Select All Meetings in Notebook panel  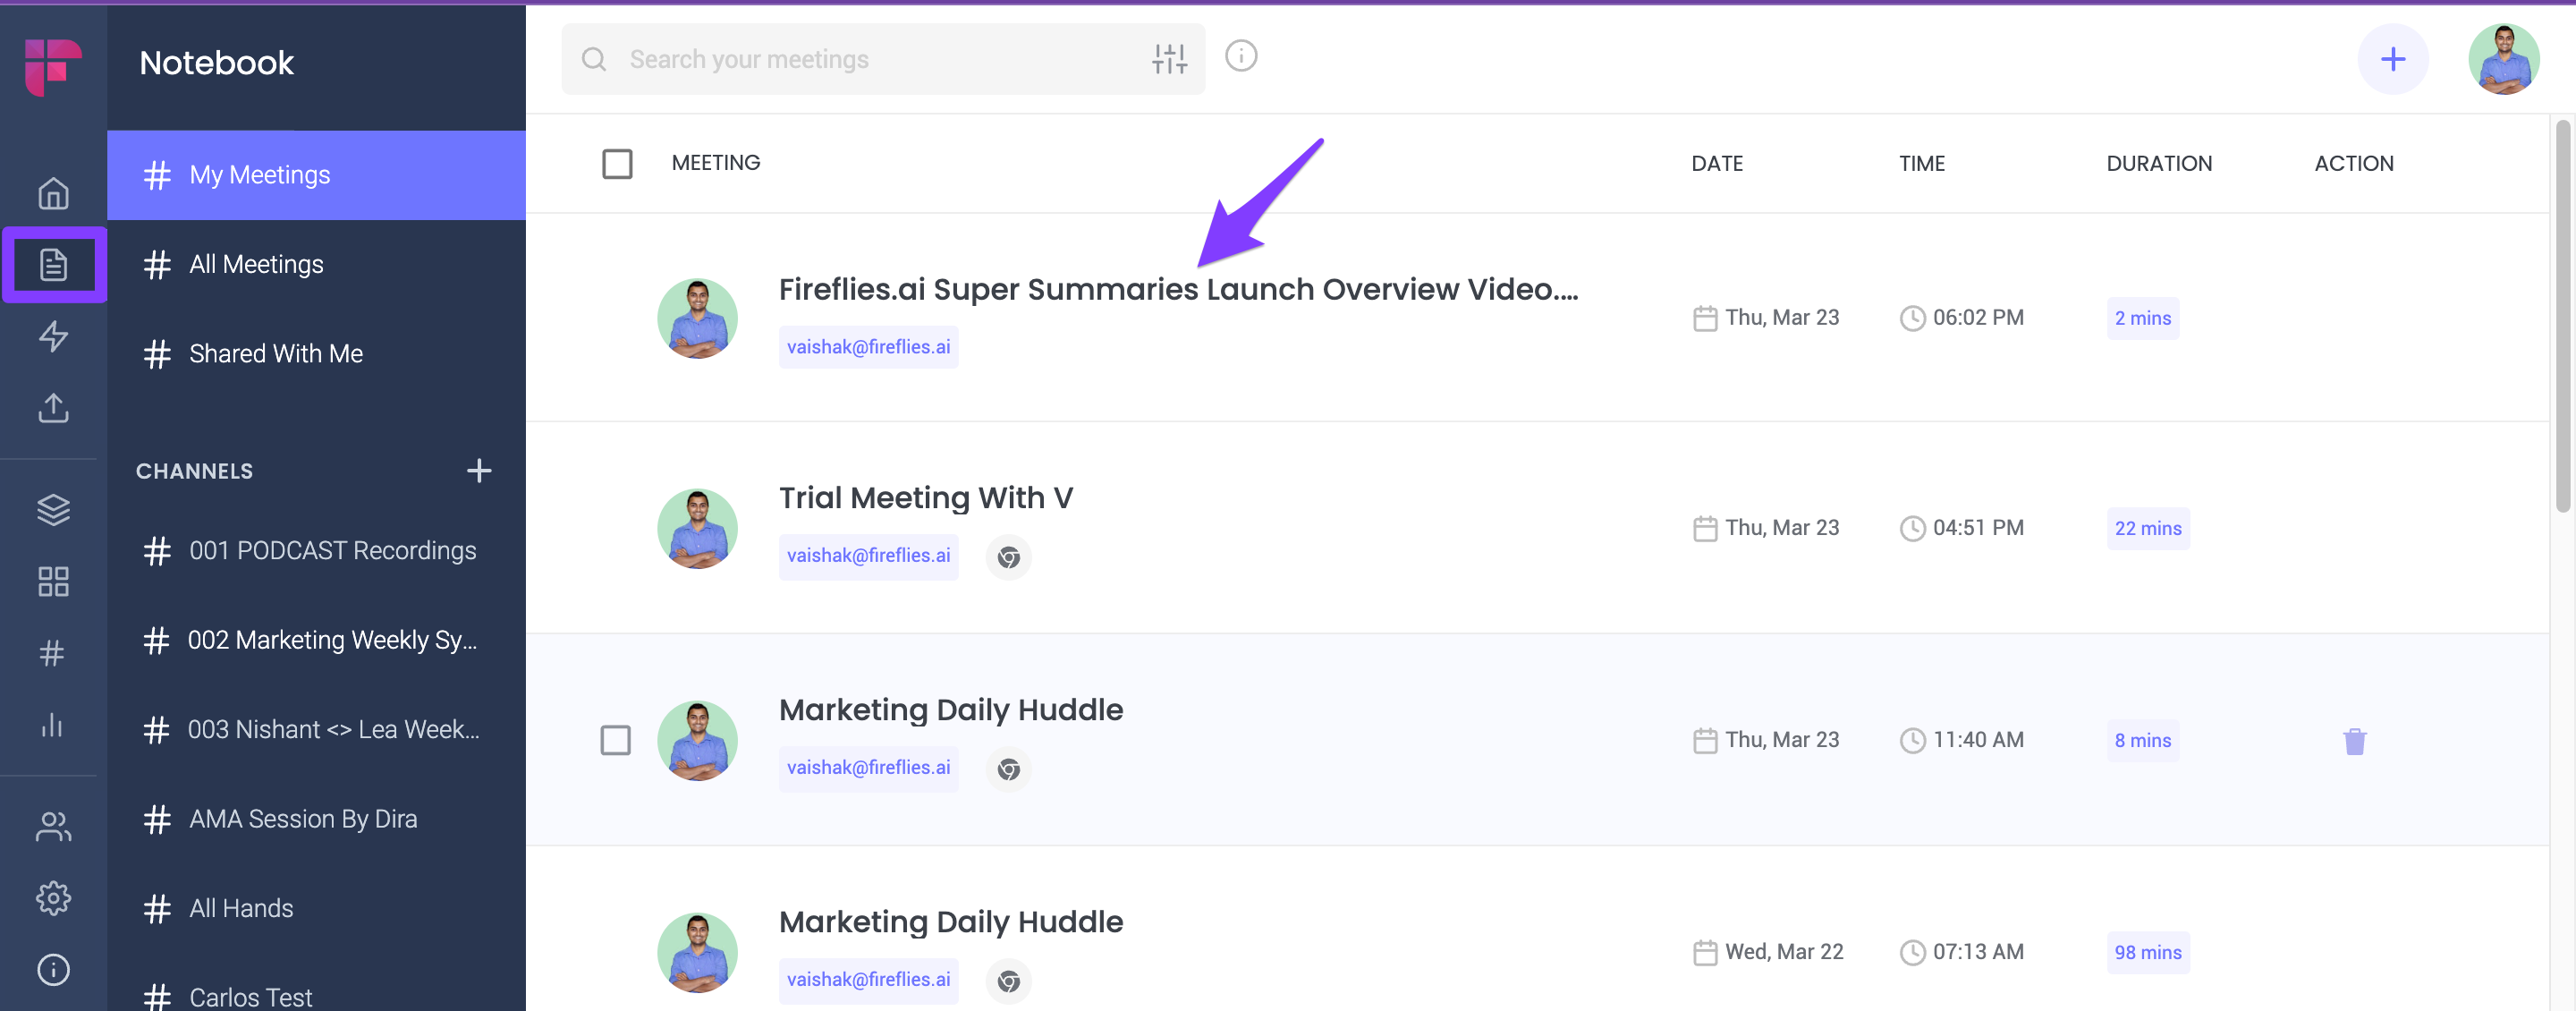tap(316, 264)
